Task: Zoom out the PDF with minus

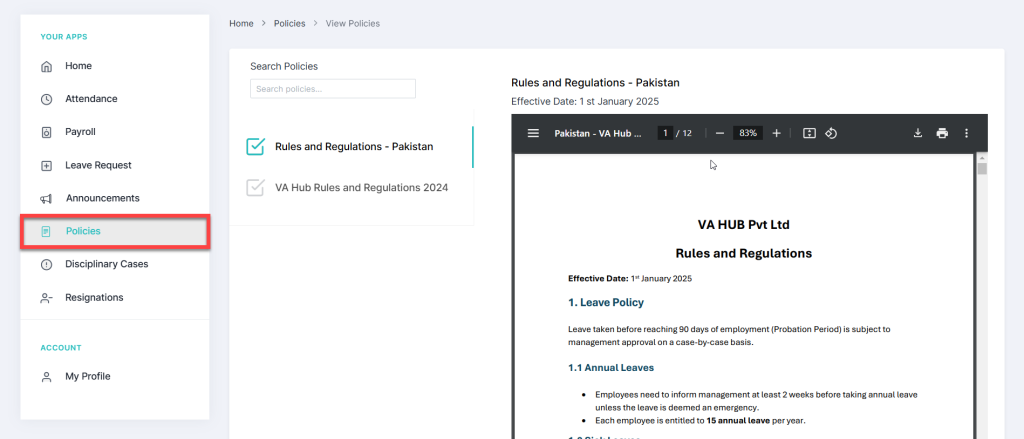Action: point(720,133)
